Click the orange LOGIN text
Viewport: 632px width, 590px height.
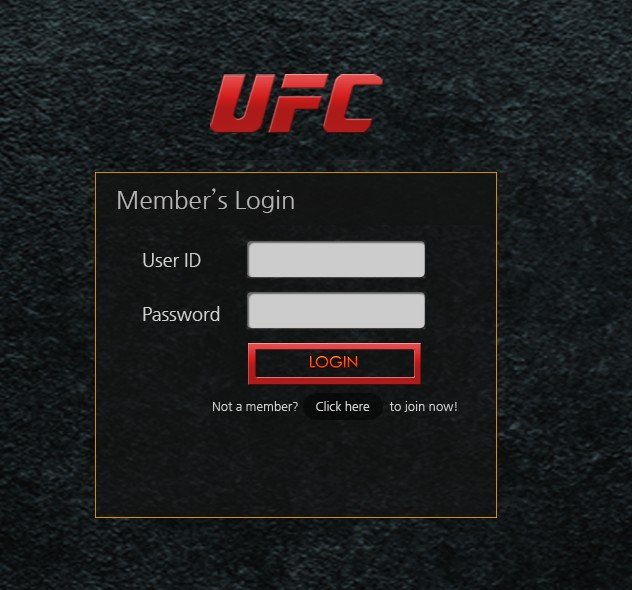(334, 362)
